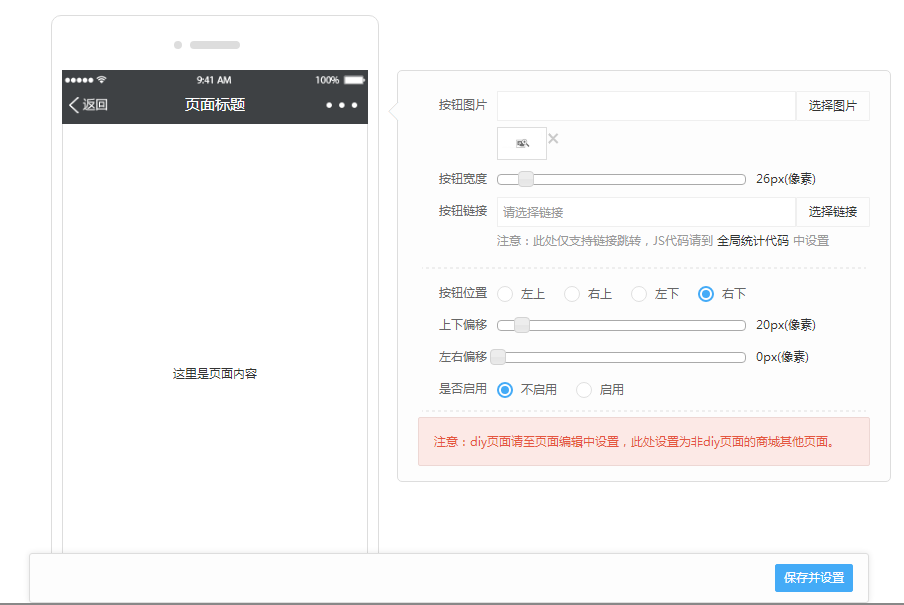Viewport: 904px width, 605px height.
Task: Click the 选择链接 button
Action: (x=833, y=212)
